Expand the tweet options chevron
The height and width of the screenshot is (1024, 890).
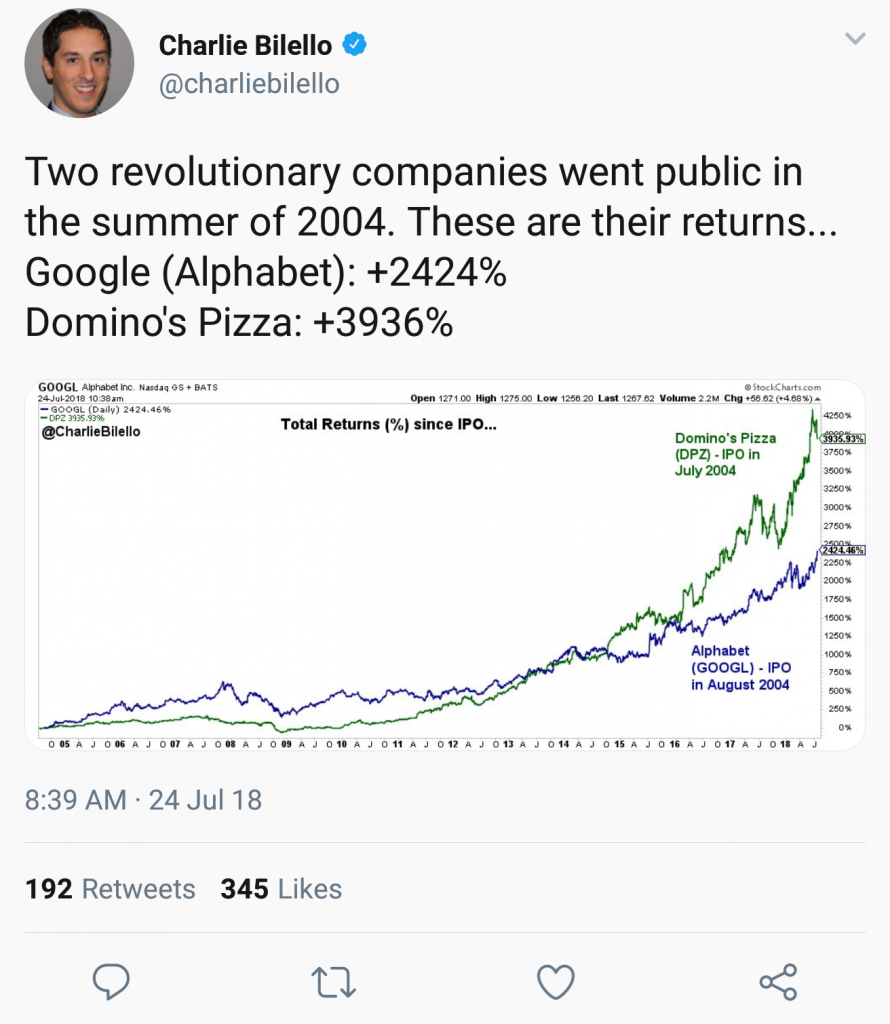pos(855,39)
